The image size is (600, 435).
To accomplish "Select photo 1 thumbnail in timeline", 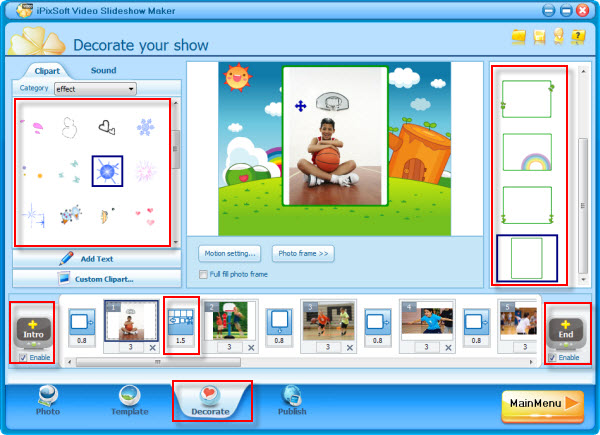I will 131,321.
